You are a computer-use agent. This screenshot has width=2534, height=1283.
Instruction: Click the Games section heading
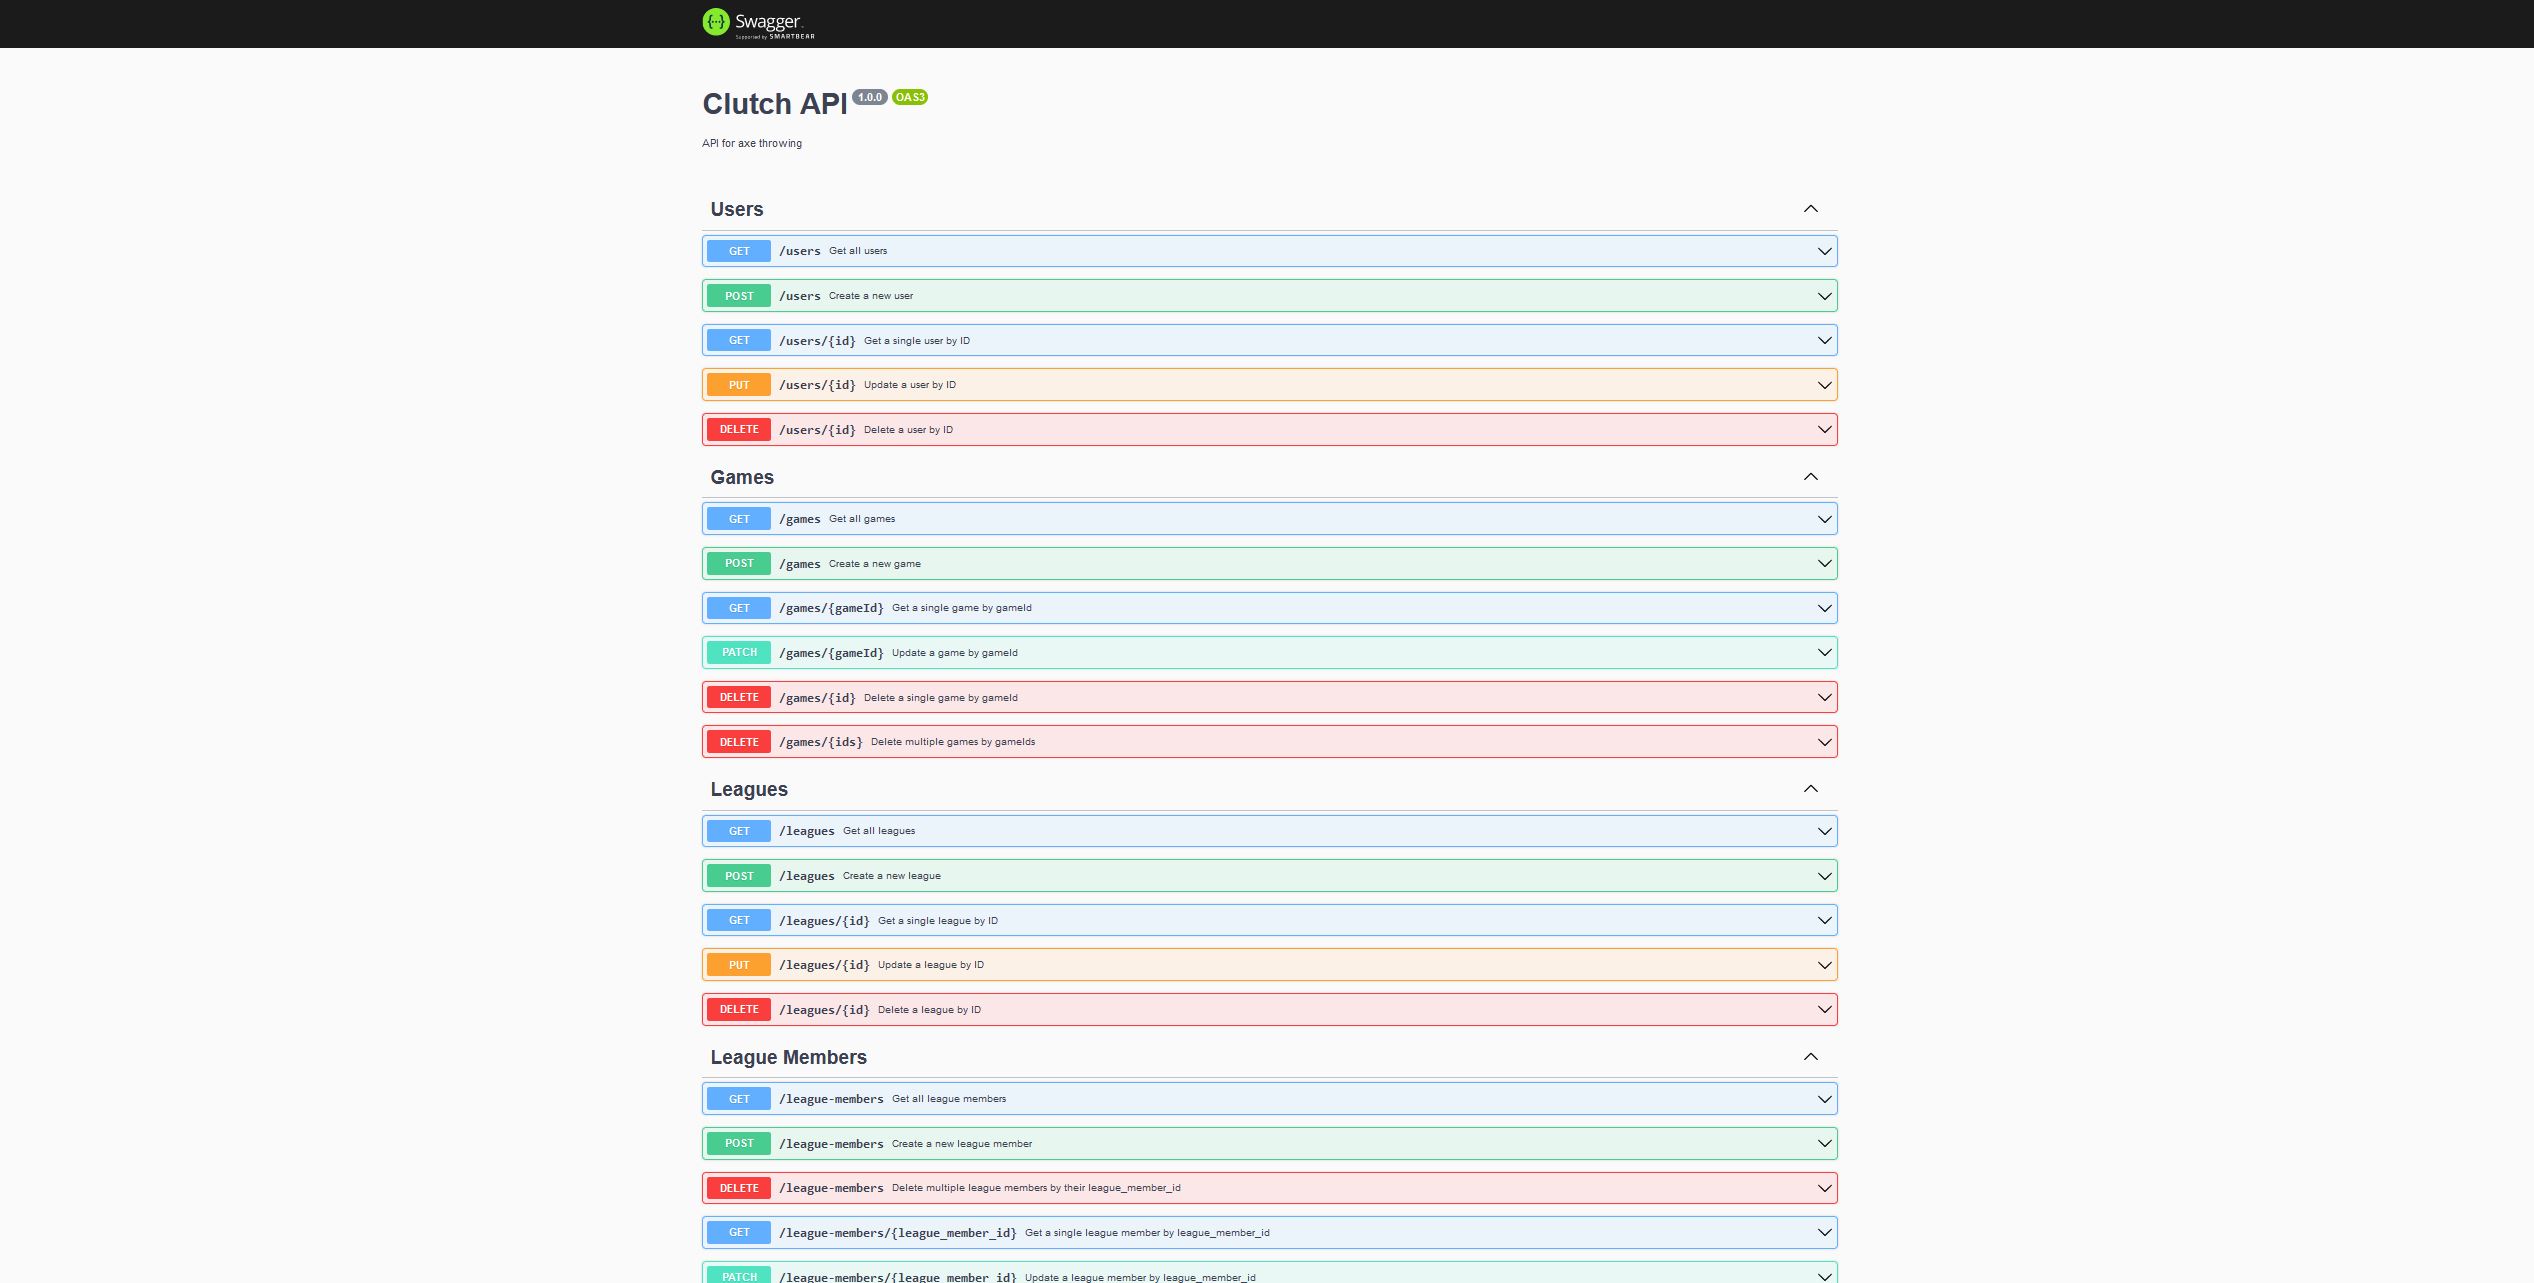[x=742, y=477]
